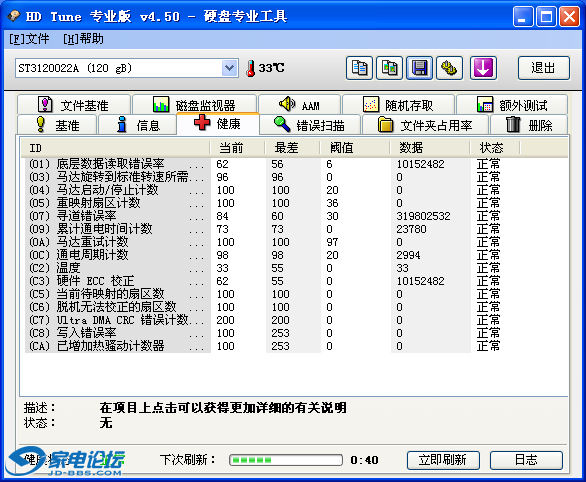
Task: Click the HD Tune title bar icon
Action: [14, 16]
